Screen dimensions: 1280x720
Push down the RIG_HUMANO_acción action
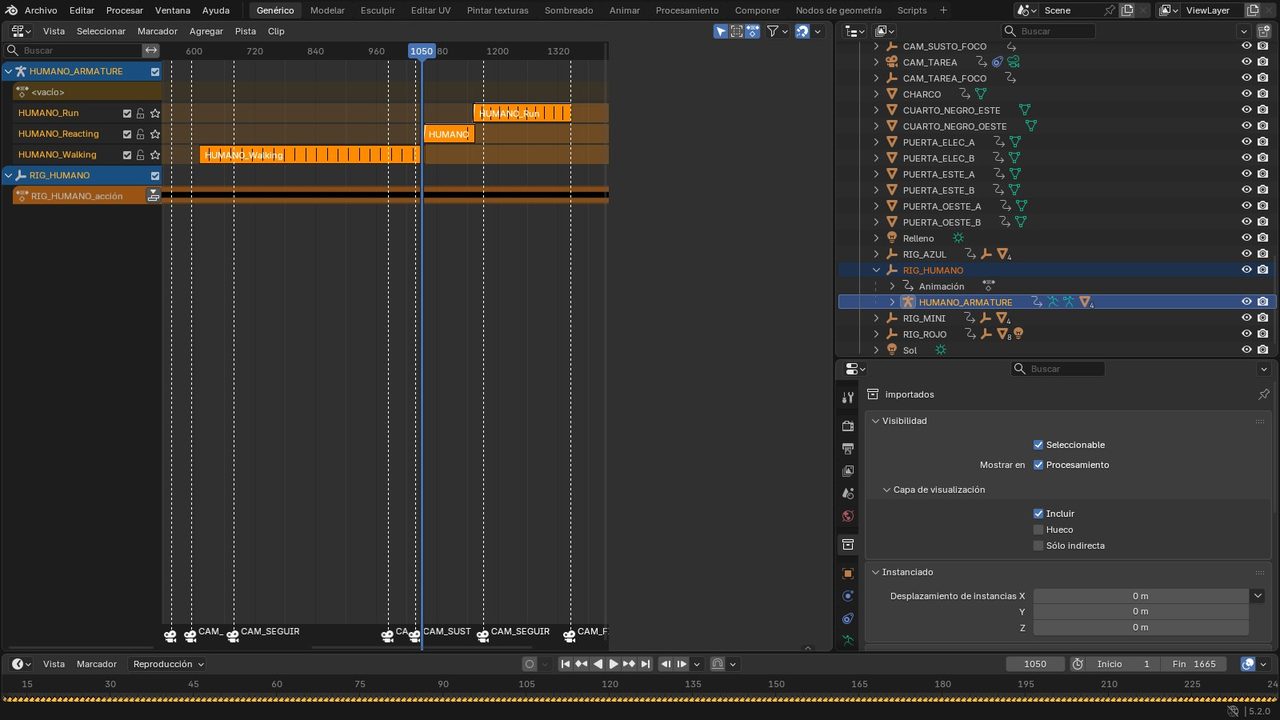pos(154,196)
